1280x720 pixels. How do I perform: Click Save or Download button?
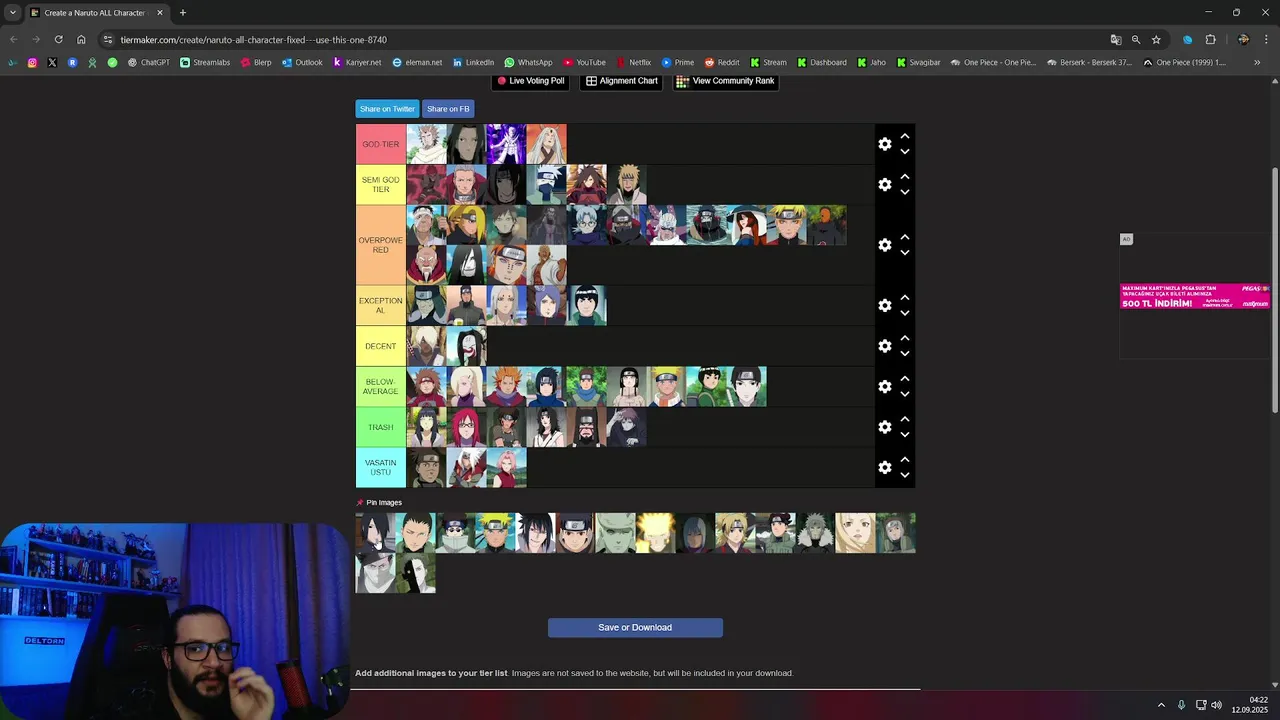point(635,628)
